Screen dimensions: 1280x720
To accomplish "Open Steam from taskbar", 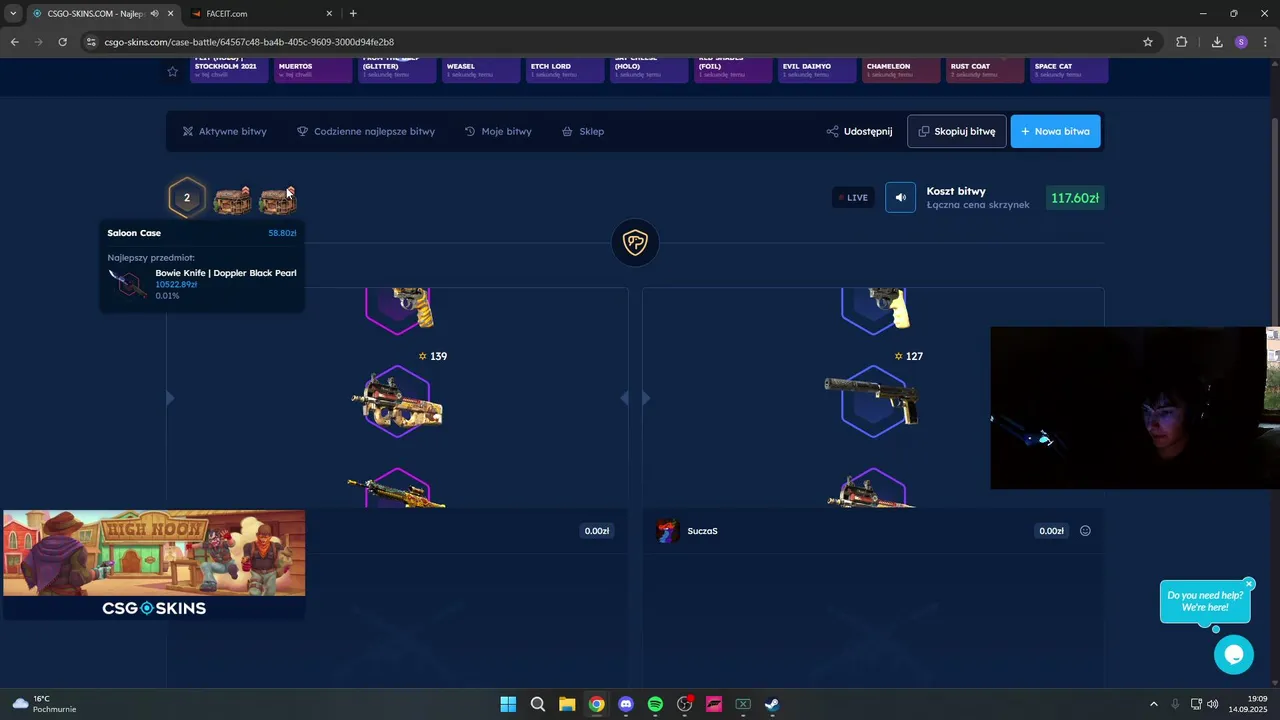I will click(x=772, y=704).
